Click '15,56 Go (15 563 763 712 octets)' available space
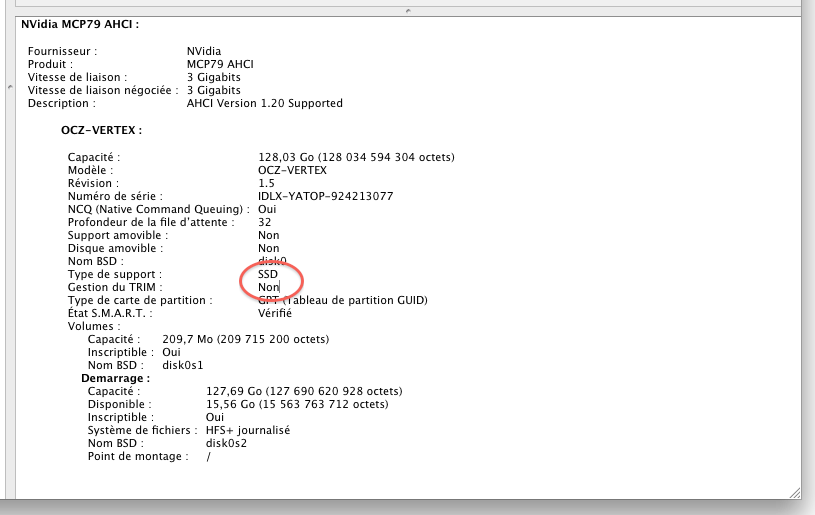This screenshot has width=815, height=515. [x=297, y=404]
